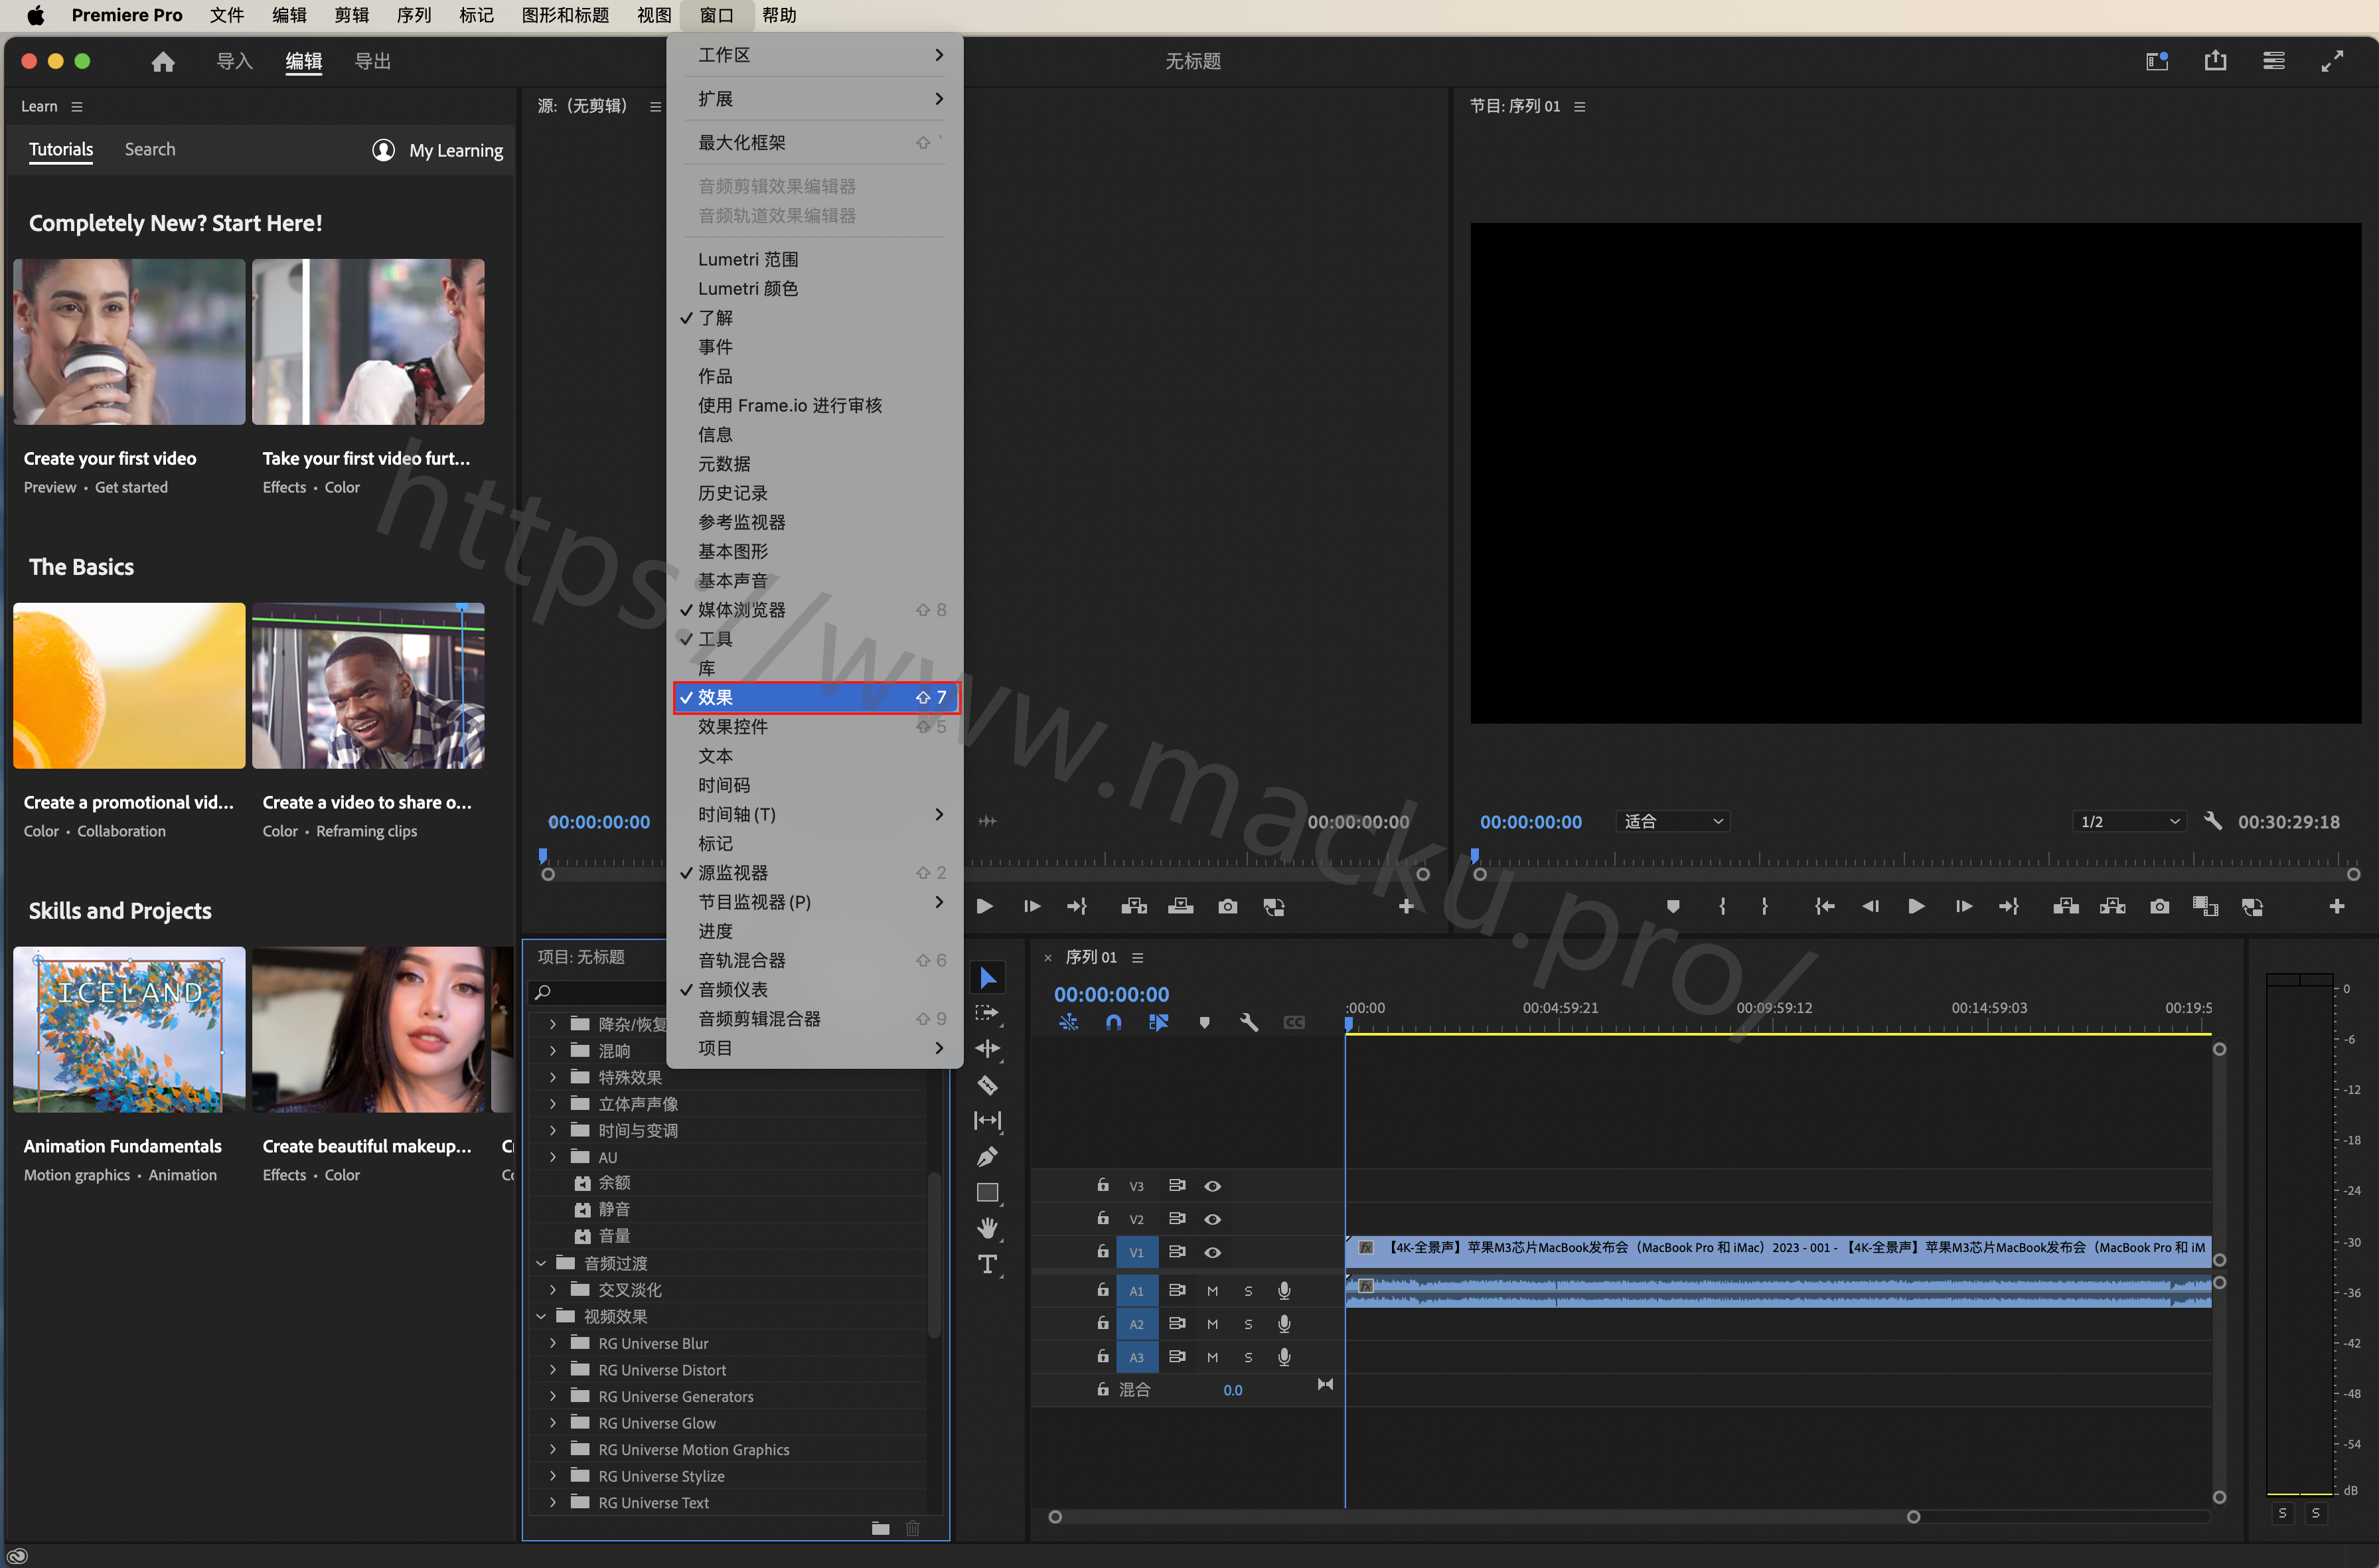Open the 导入 workspace tab
Screen dimensions: 2379x1568
coord(234,61)
